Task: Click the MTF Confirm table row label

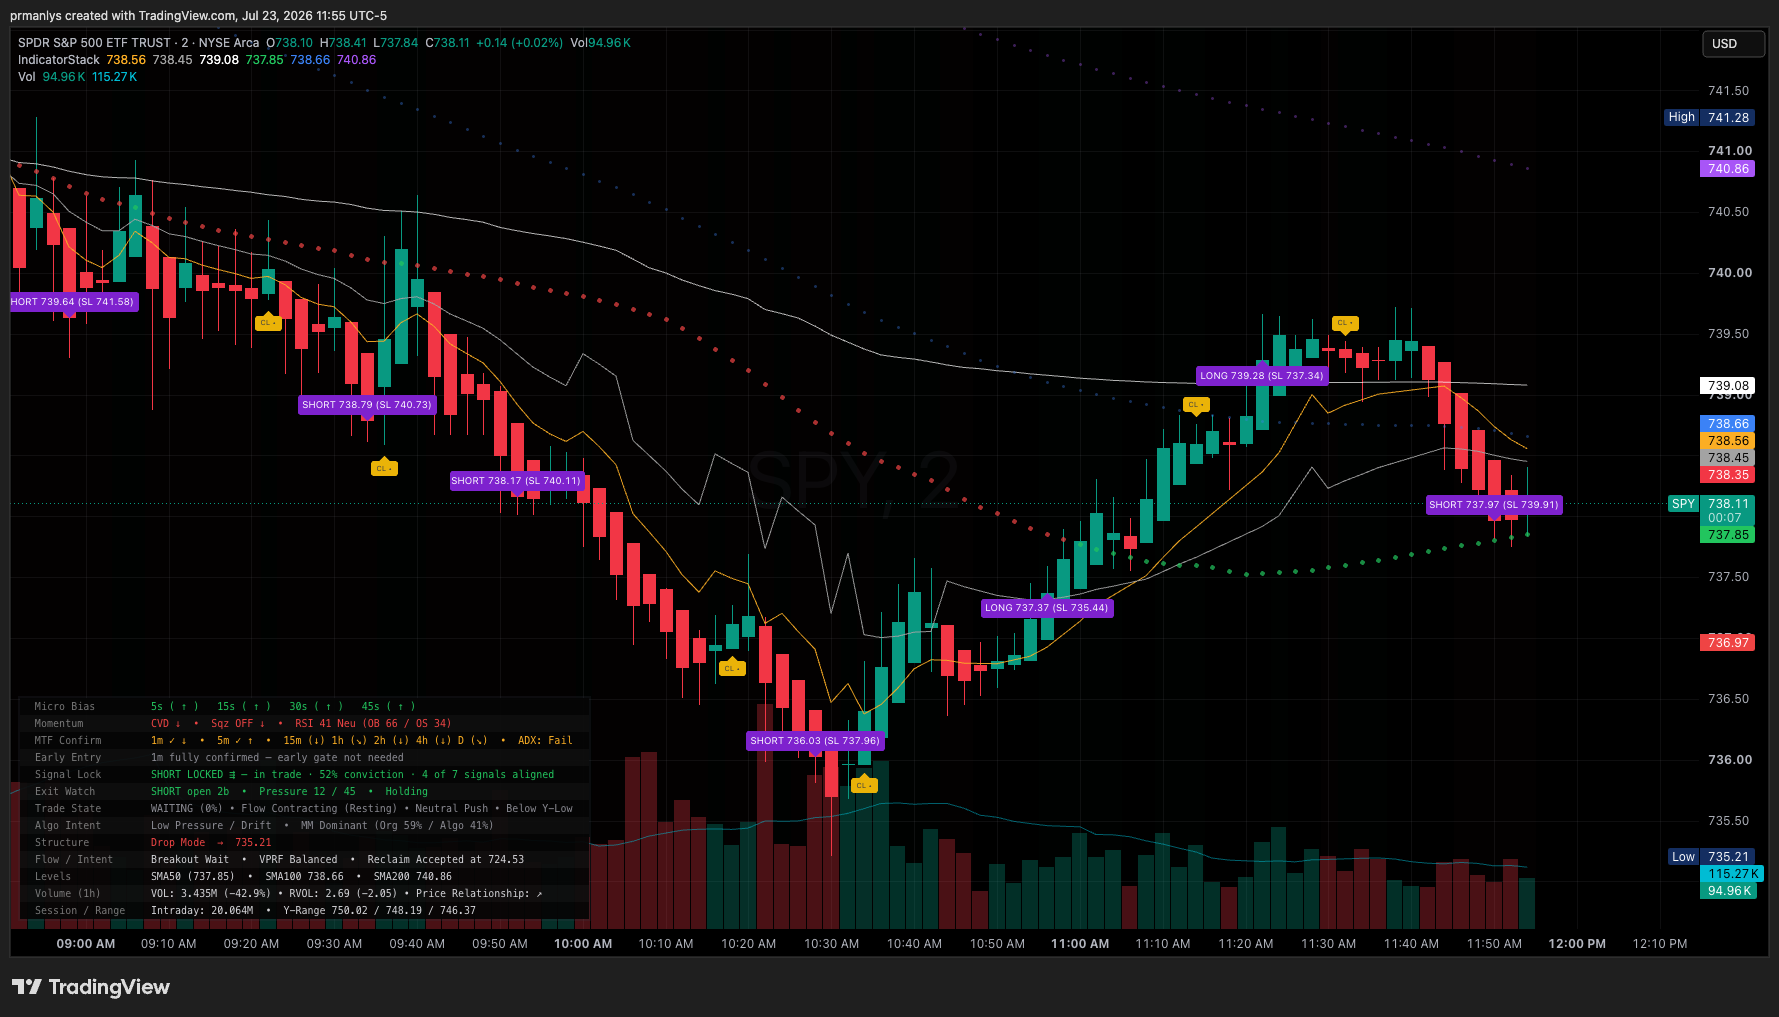Action: pos(68,741)
